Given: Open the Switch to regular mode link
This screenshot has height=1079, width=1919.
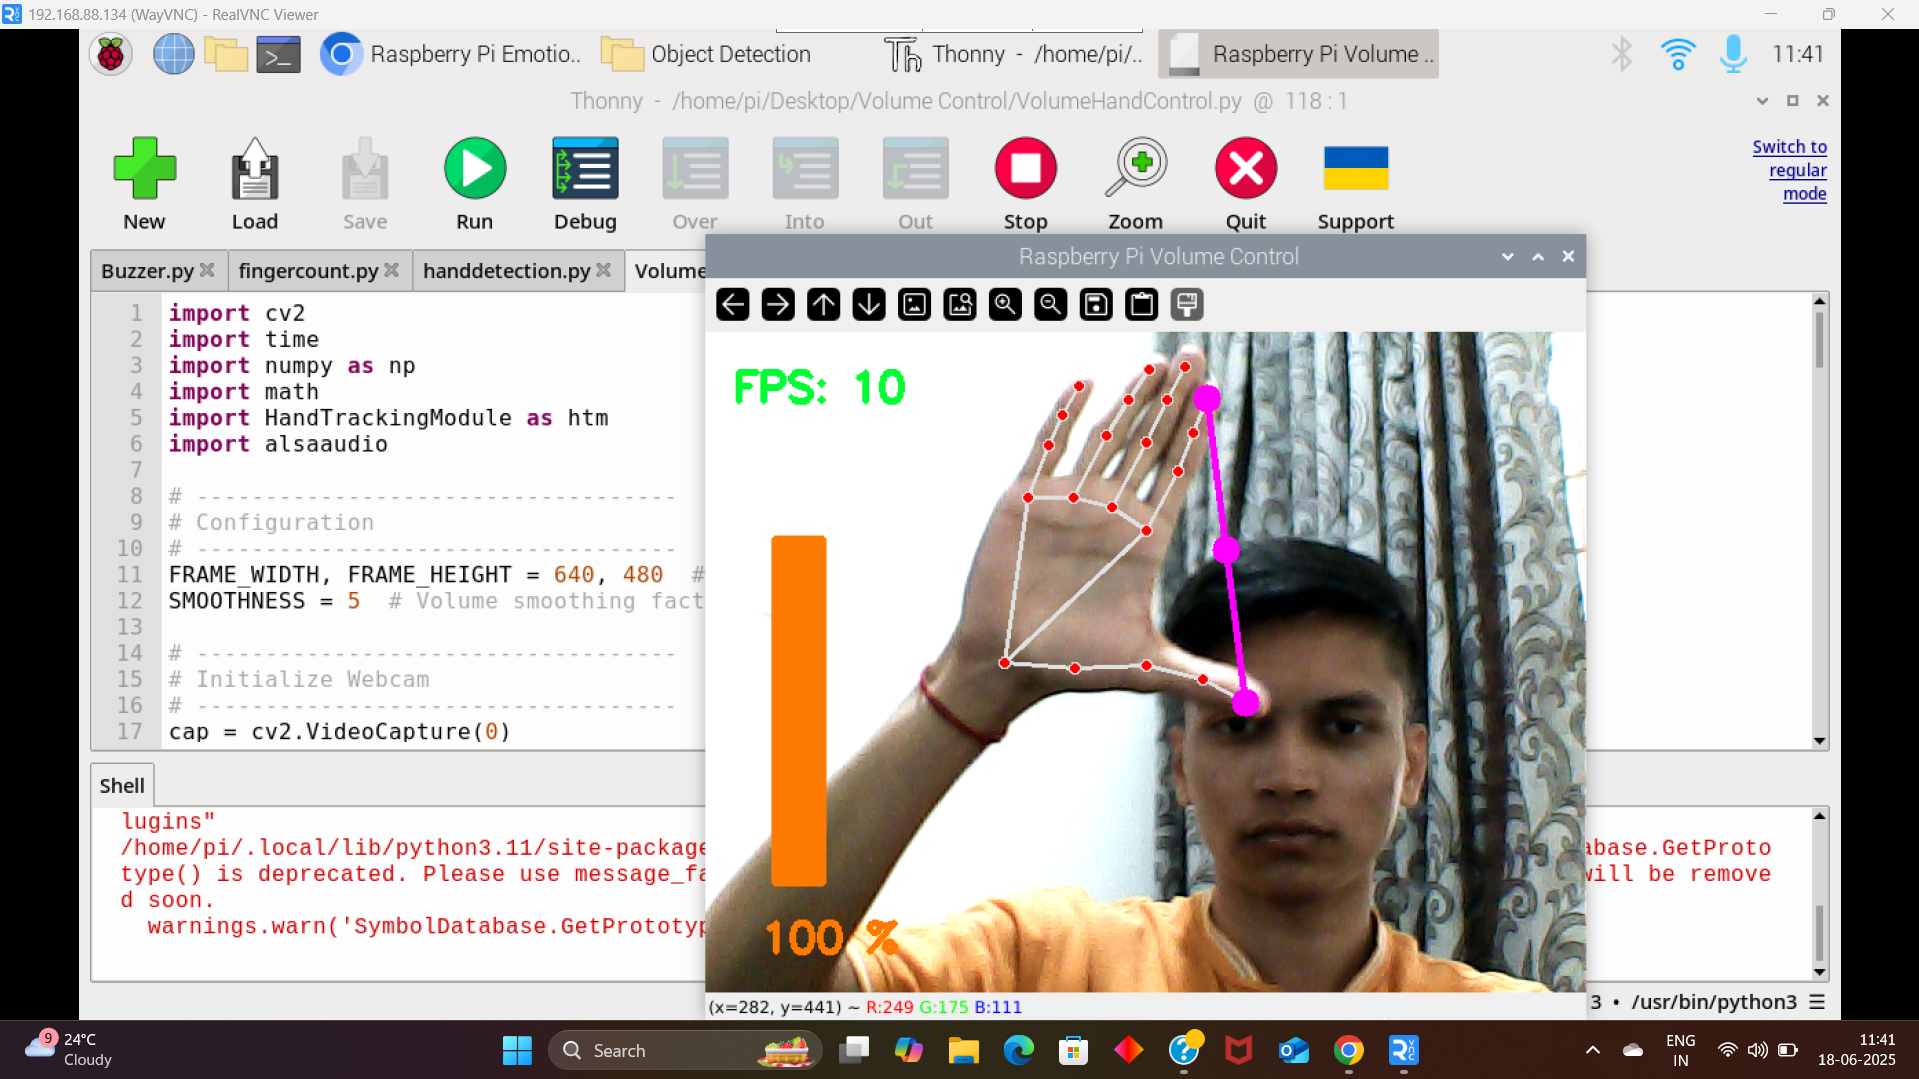Looking at the screenshot, I should 1790,170.
